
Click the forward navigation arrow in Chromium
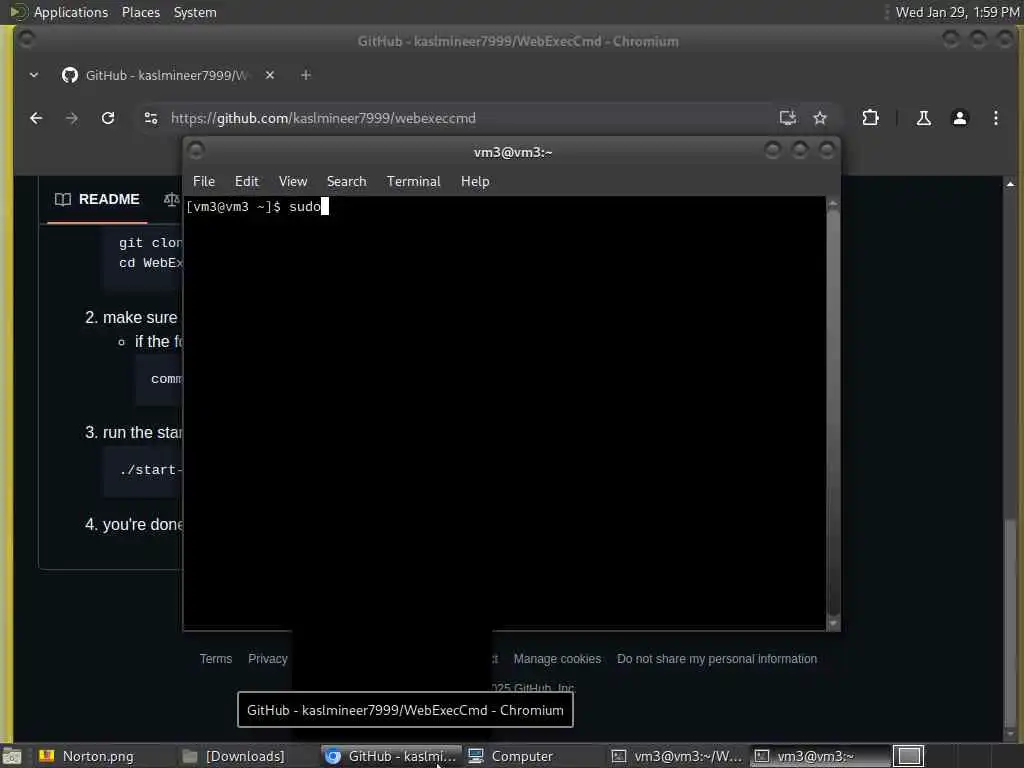pos(72,118)
